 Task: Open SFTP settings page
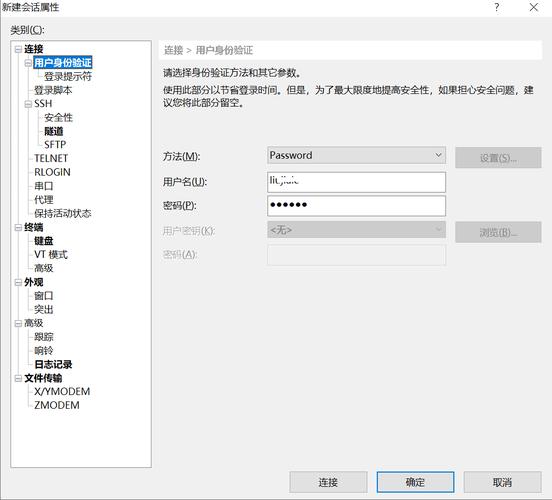55,145
